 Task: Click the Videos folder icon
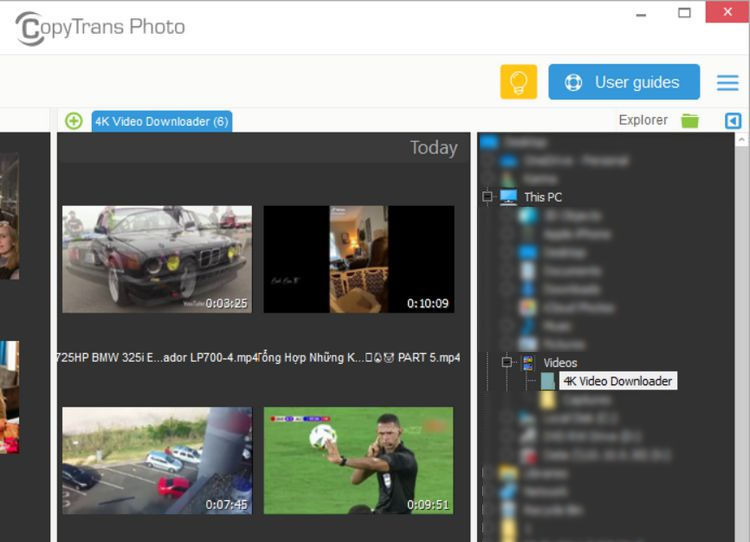pyautogui.click(x=528, y=363)
